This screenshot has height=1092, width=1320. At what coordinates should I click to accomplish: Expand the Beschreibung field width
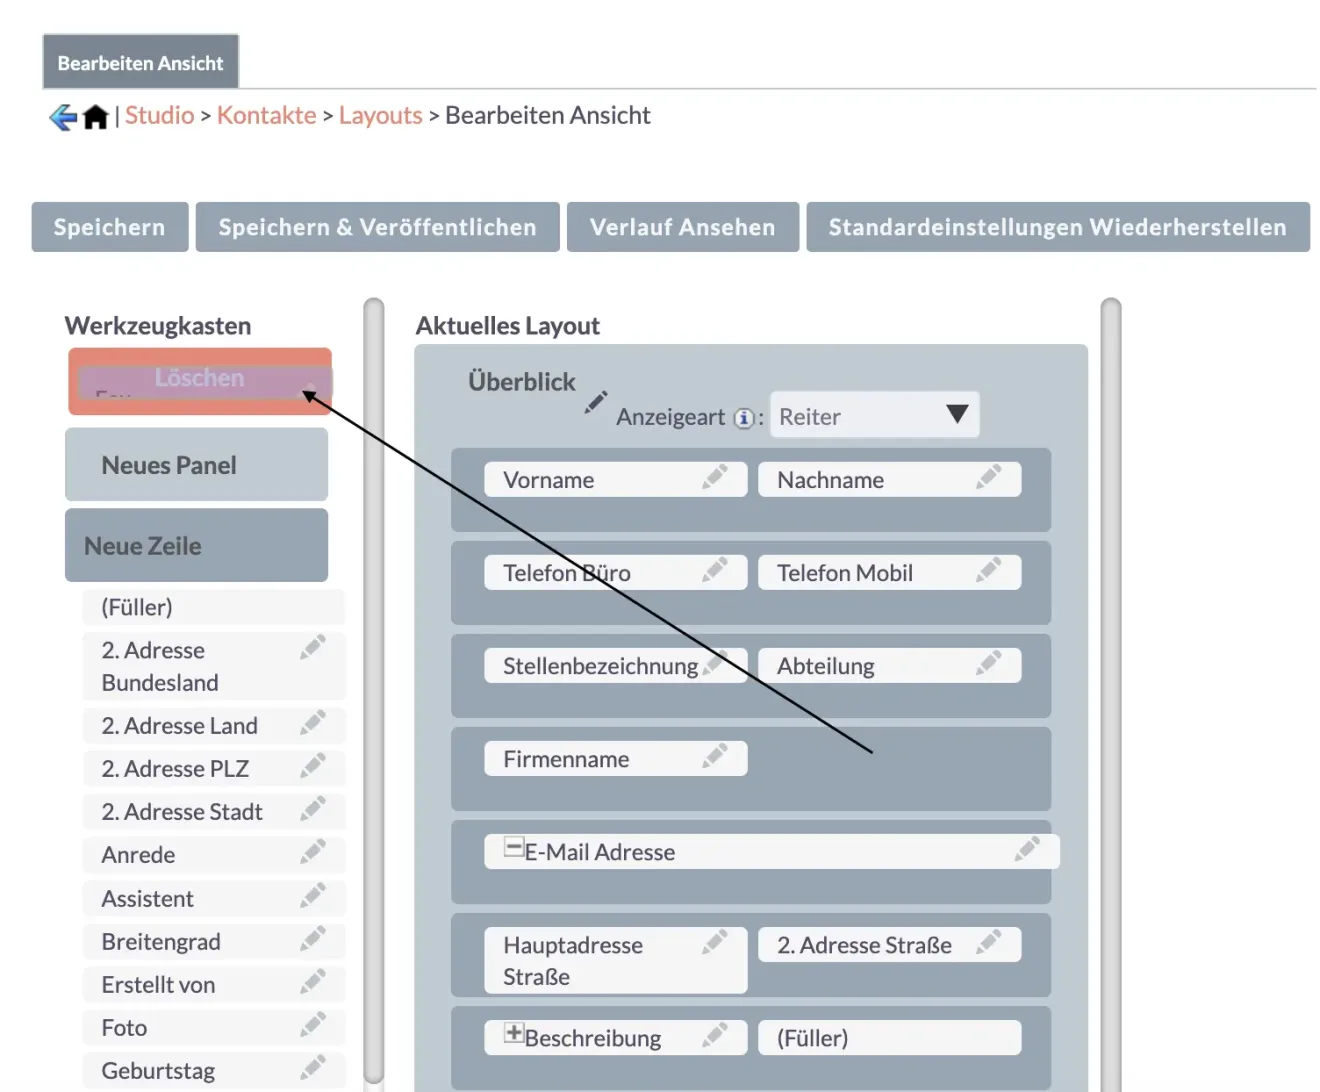pos(513,1034)
